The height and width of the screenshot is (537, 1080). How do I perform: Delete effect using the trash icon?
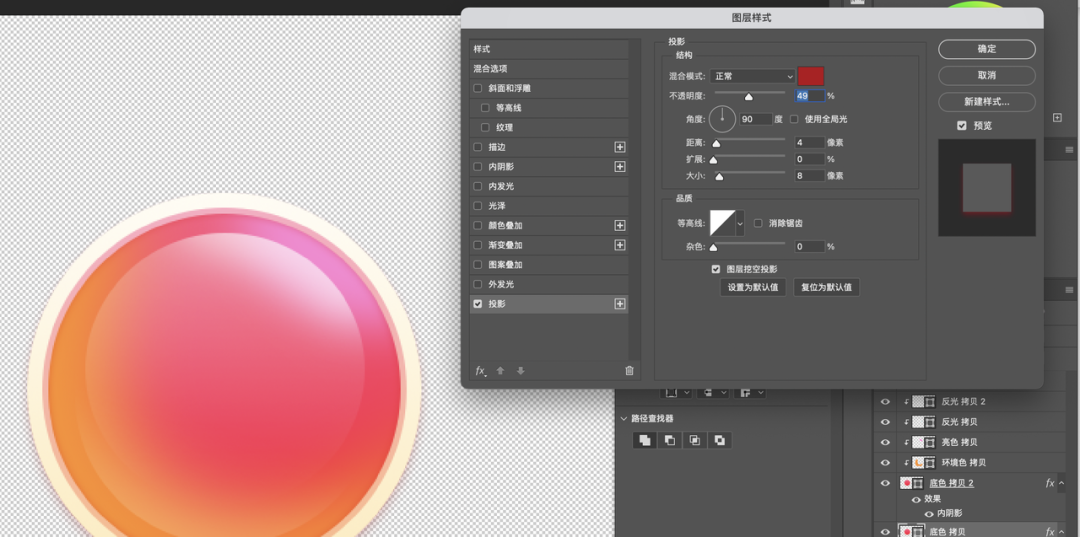pos(629,371)
